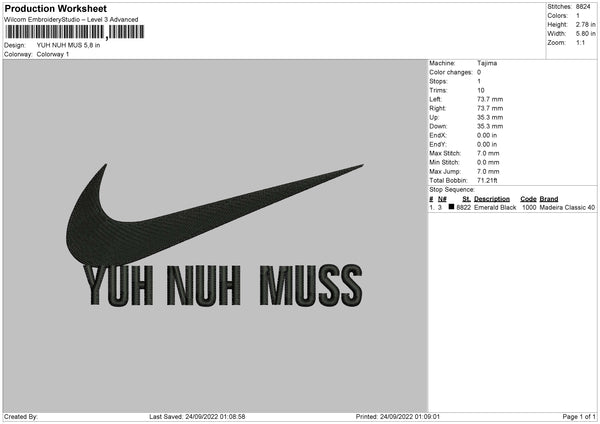Viewport: 600px width, 424px height.
Task: Click the barcode at the top
Action: (75, 32)
